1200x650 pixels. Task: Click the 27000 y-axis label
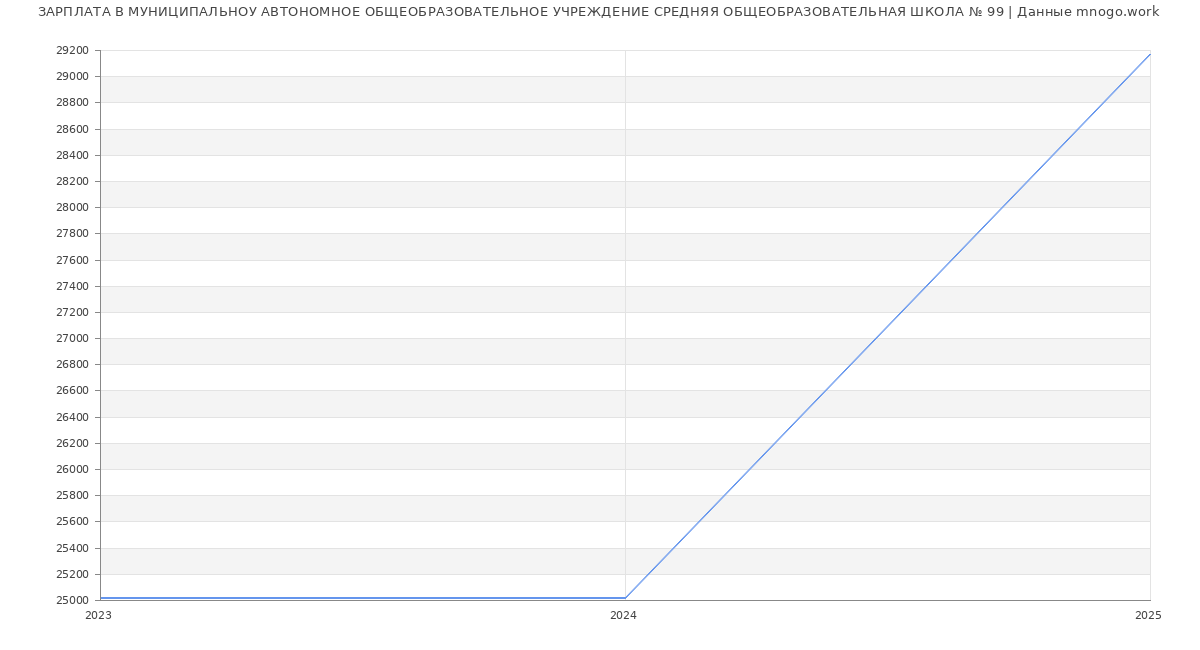click(x=72, y=338)
